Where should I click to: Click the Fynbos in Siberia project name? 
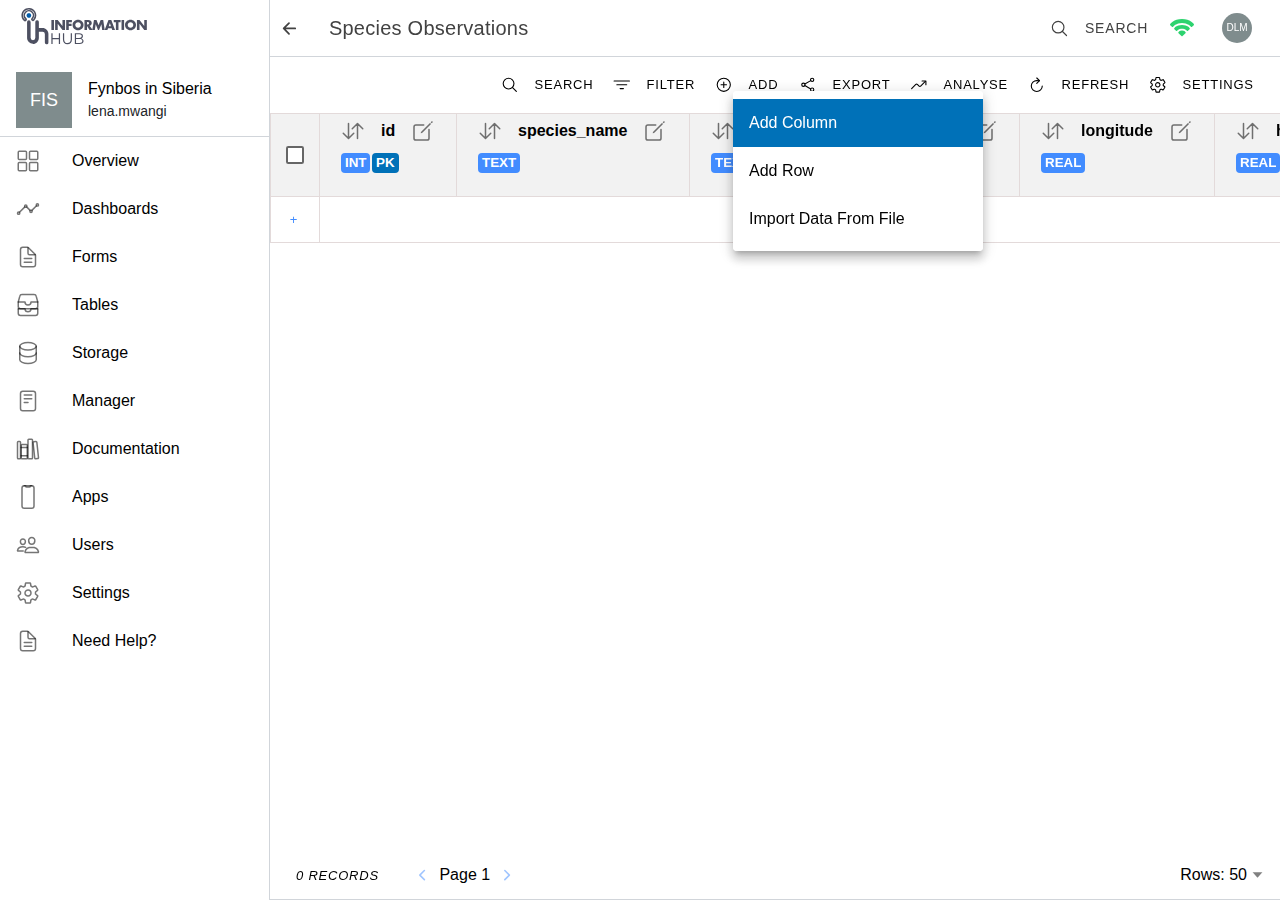pyautogui.click(x=150, y=89)
